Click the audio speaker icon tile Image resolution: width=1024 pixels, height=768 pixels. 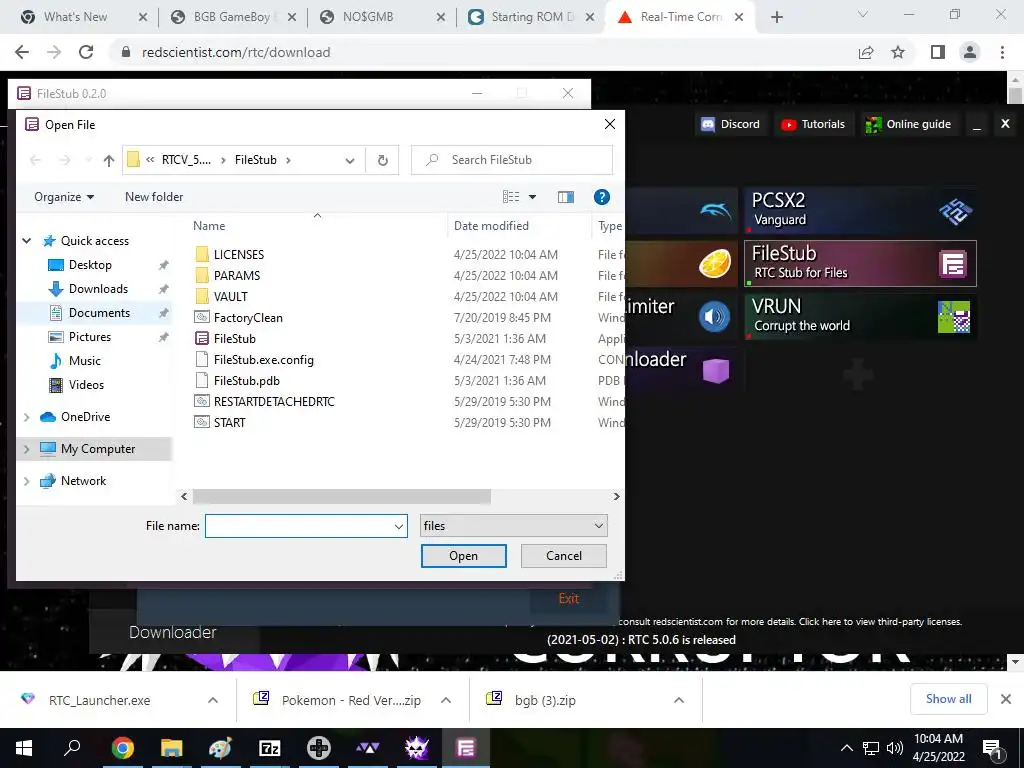point(714,317)
